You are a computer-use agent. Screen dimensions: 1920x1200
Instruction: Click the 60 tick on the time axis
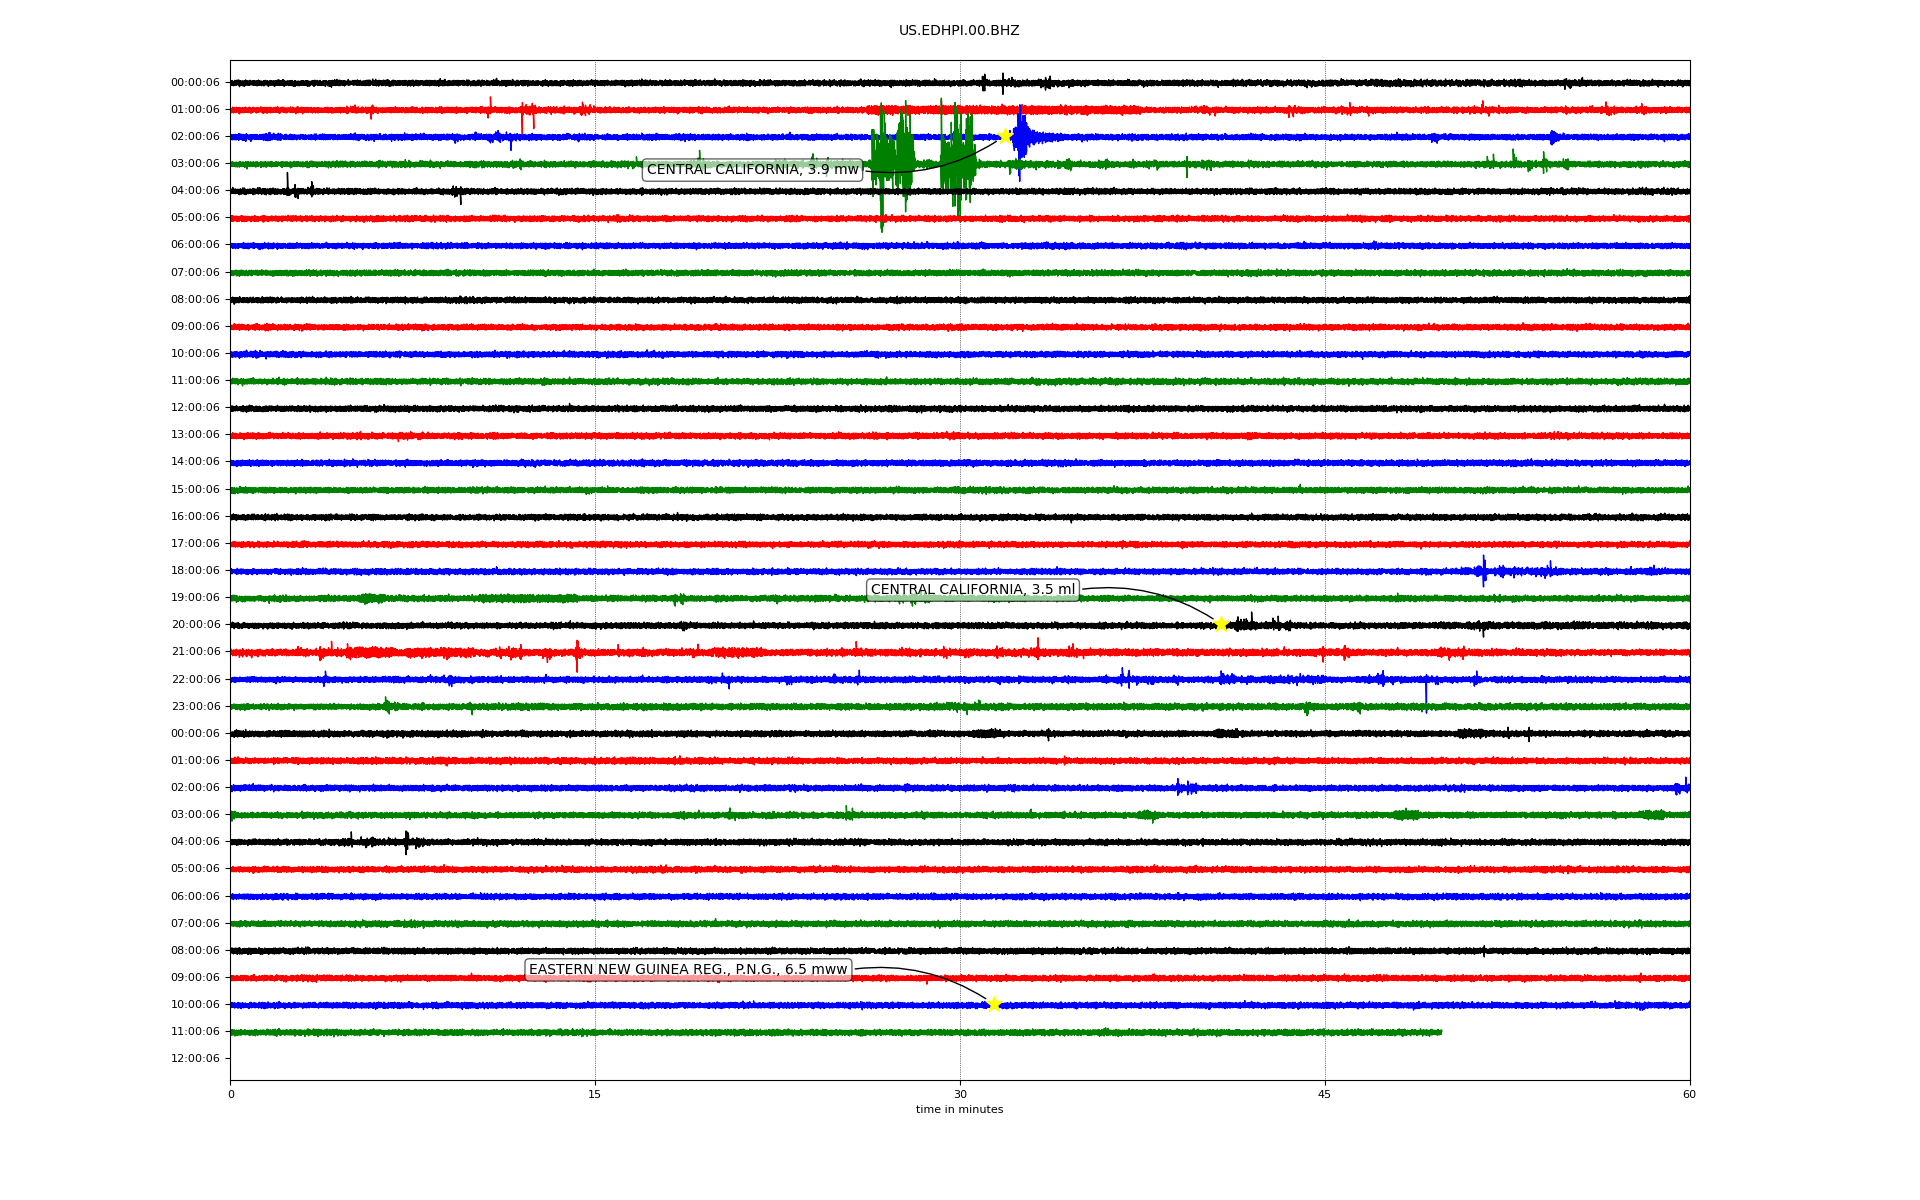[x=1689, y=1094]
